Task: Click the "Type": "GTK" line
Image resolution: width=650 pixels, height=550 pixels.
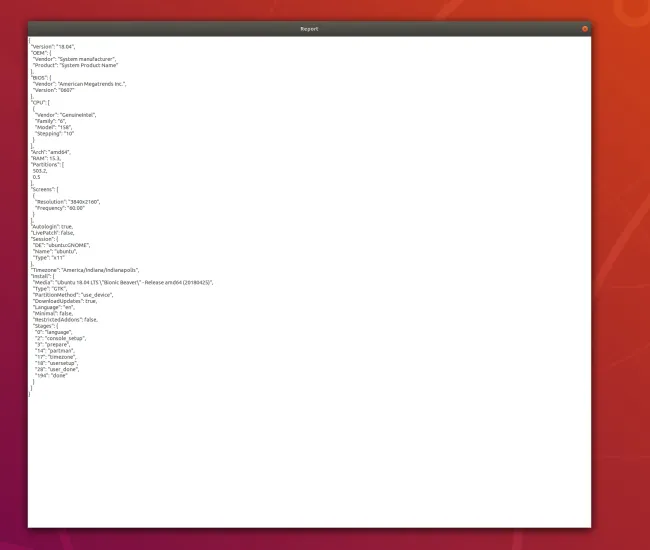Action: point(50,289)
